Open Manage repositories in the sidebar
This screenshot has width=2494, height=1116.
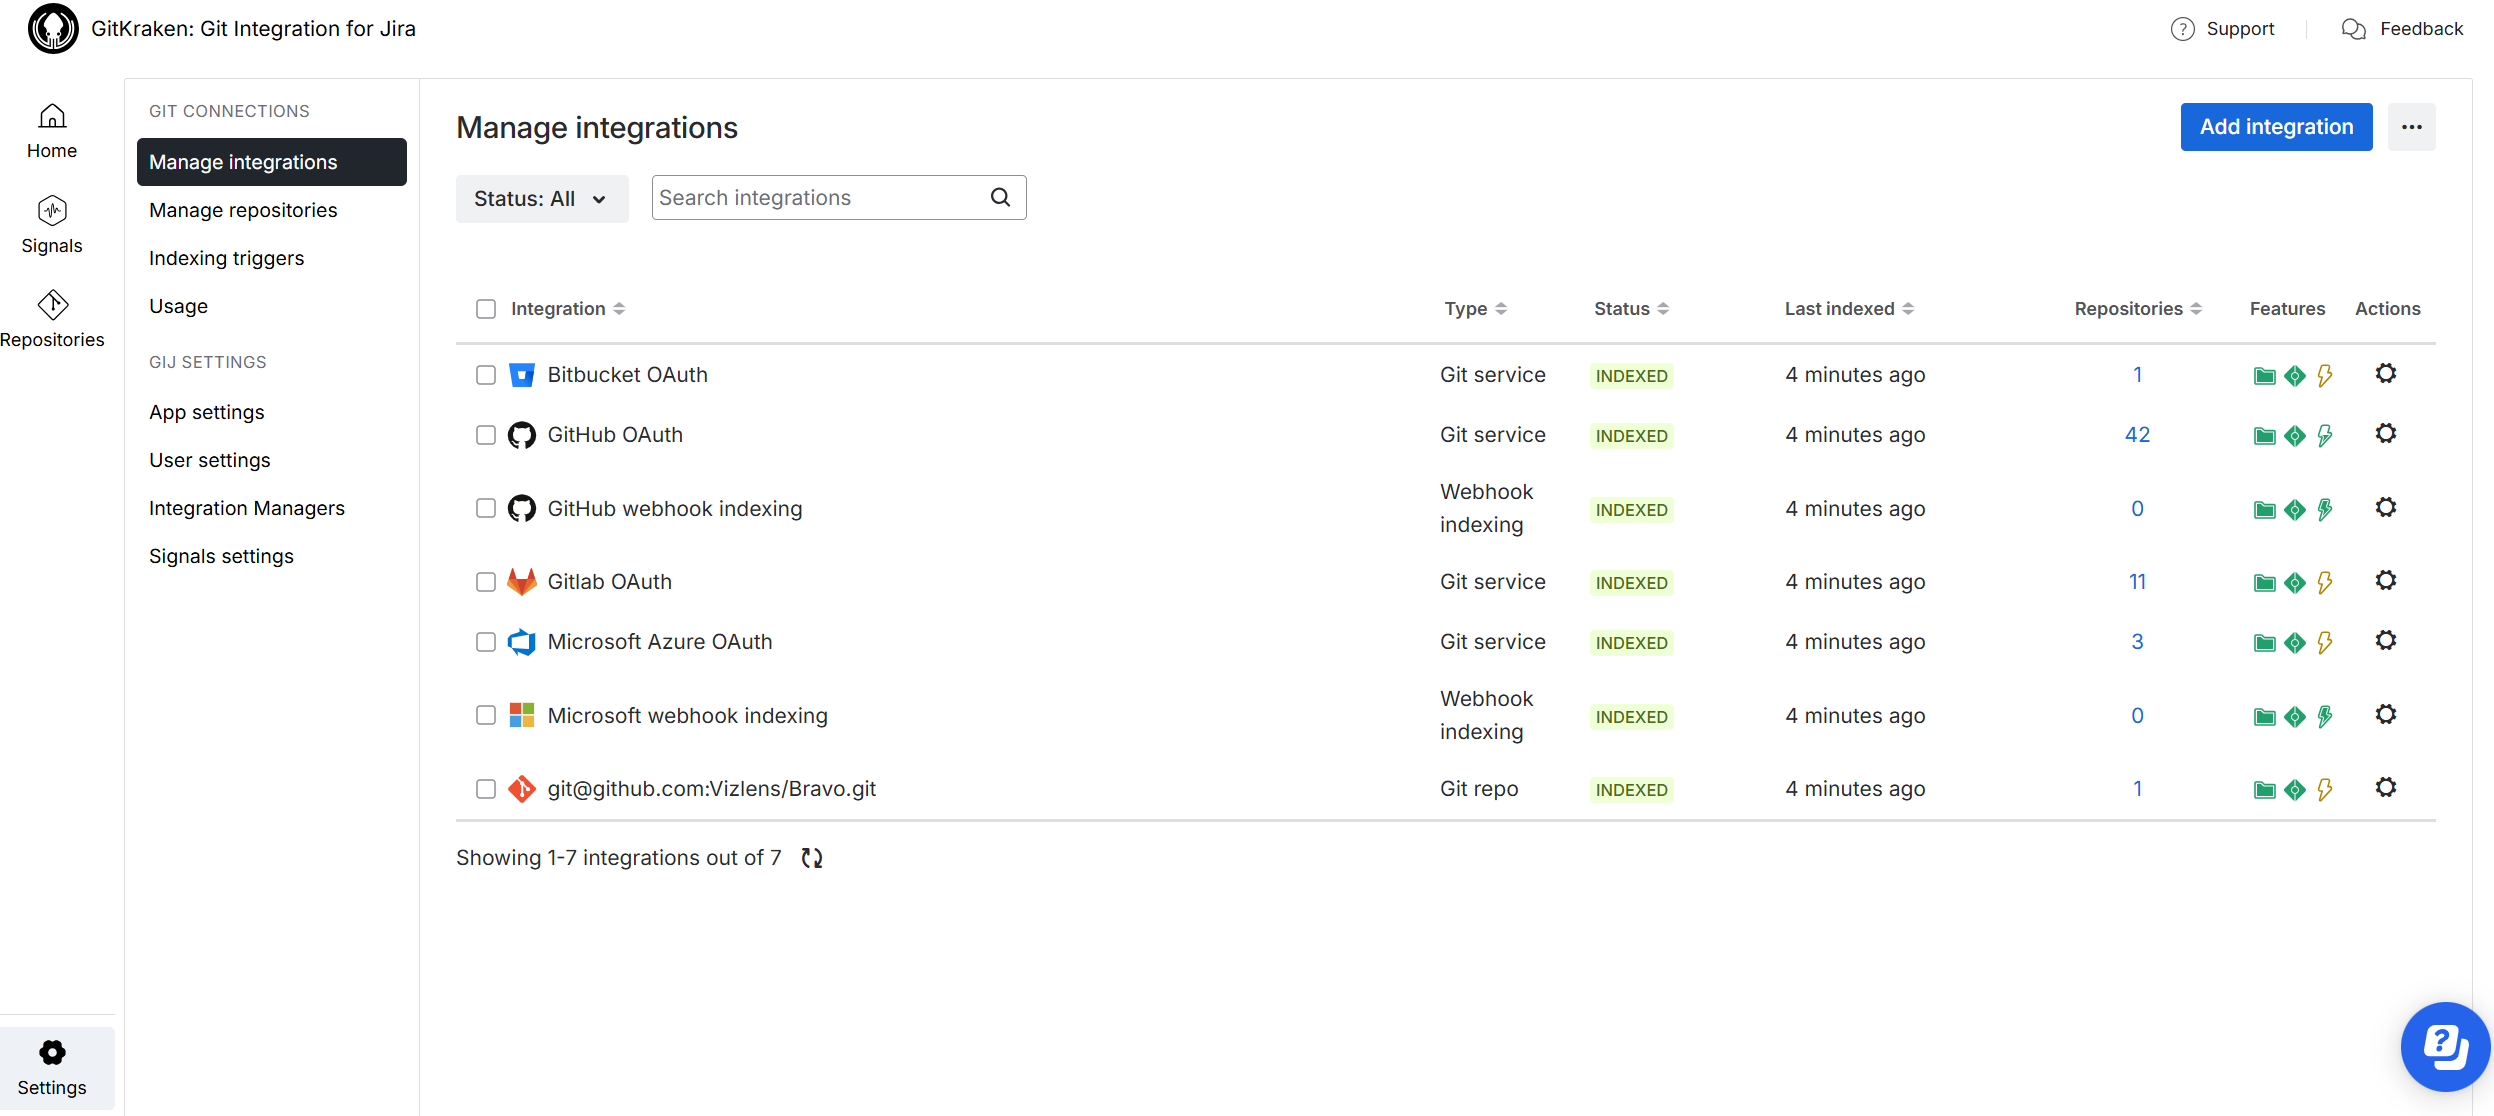243,210
